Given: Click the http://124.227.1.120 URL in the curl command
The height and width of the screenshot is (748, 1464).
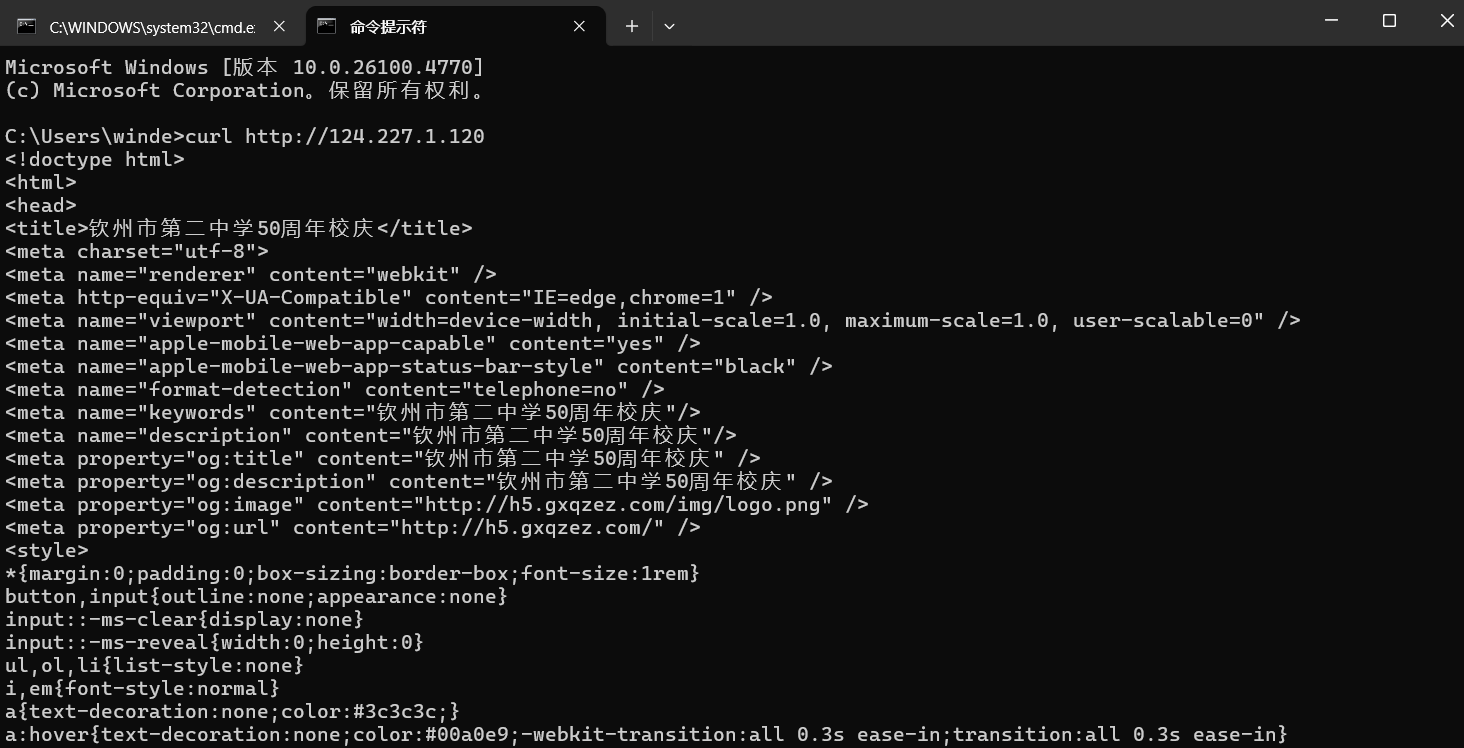Looking at the screenshot, I should click(x=364, y=136).
